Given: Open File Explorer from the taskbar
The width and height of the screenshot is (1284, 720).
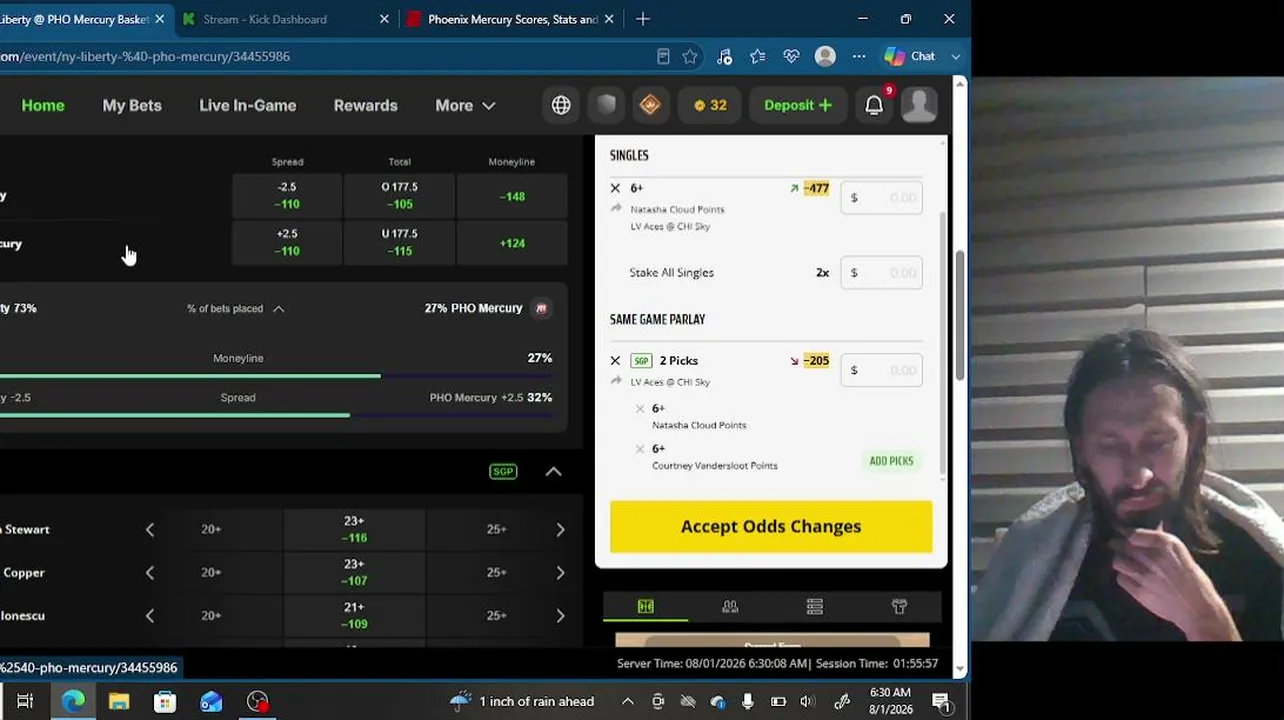Looking at the screenshot, I should (x=119, y=701).
